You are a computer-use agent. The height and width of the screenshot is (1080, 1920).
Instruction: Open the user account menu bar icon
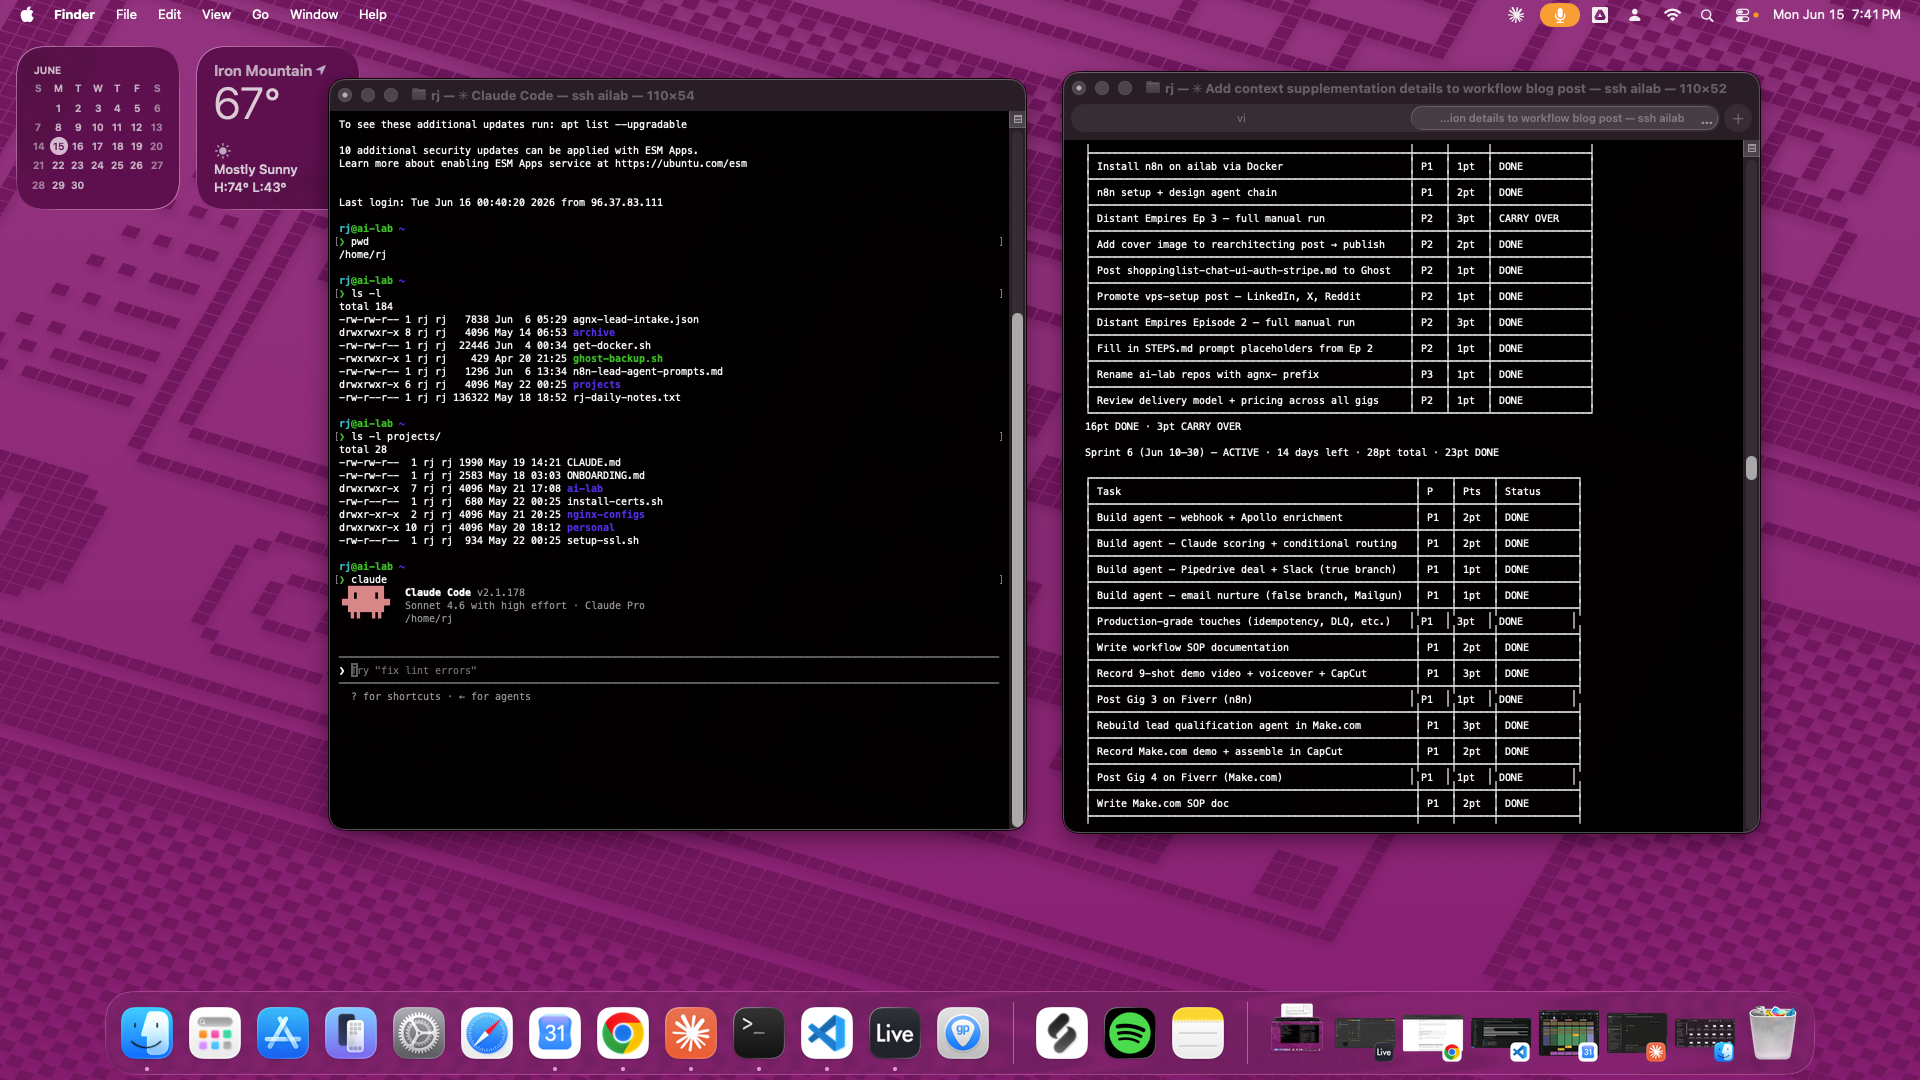pyautogui.click(x=1634, y=15)
